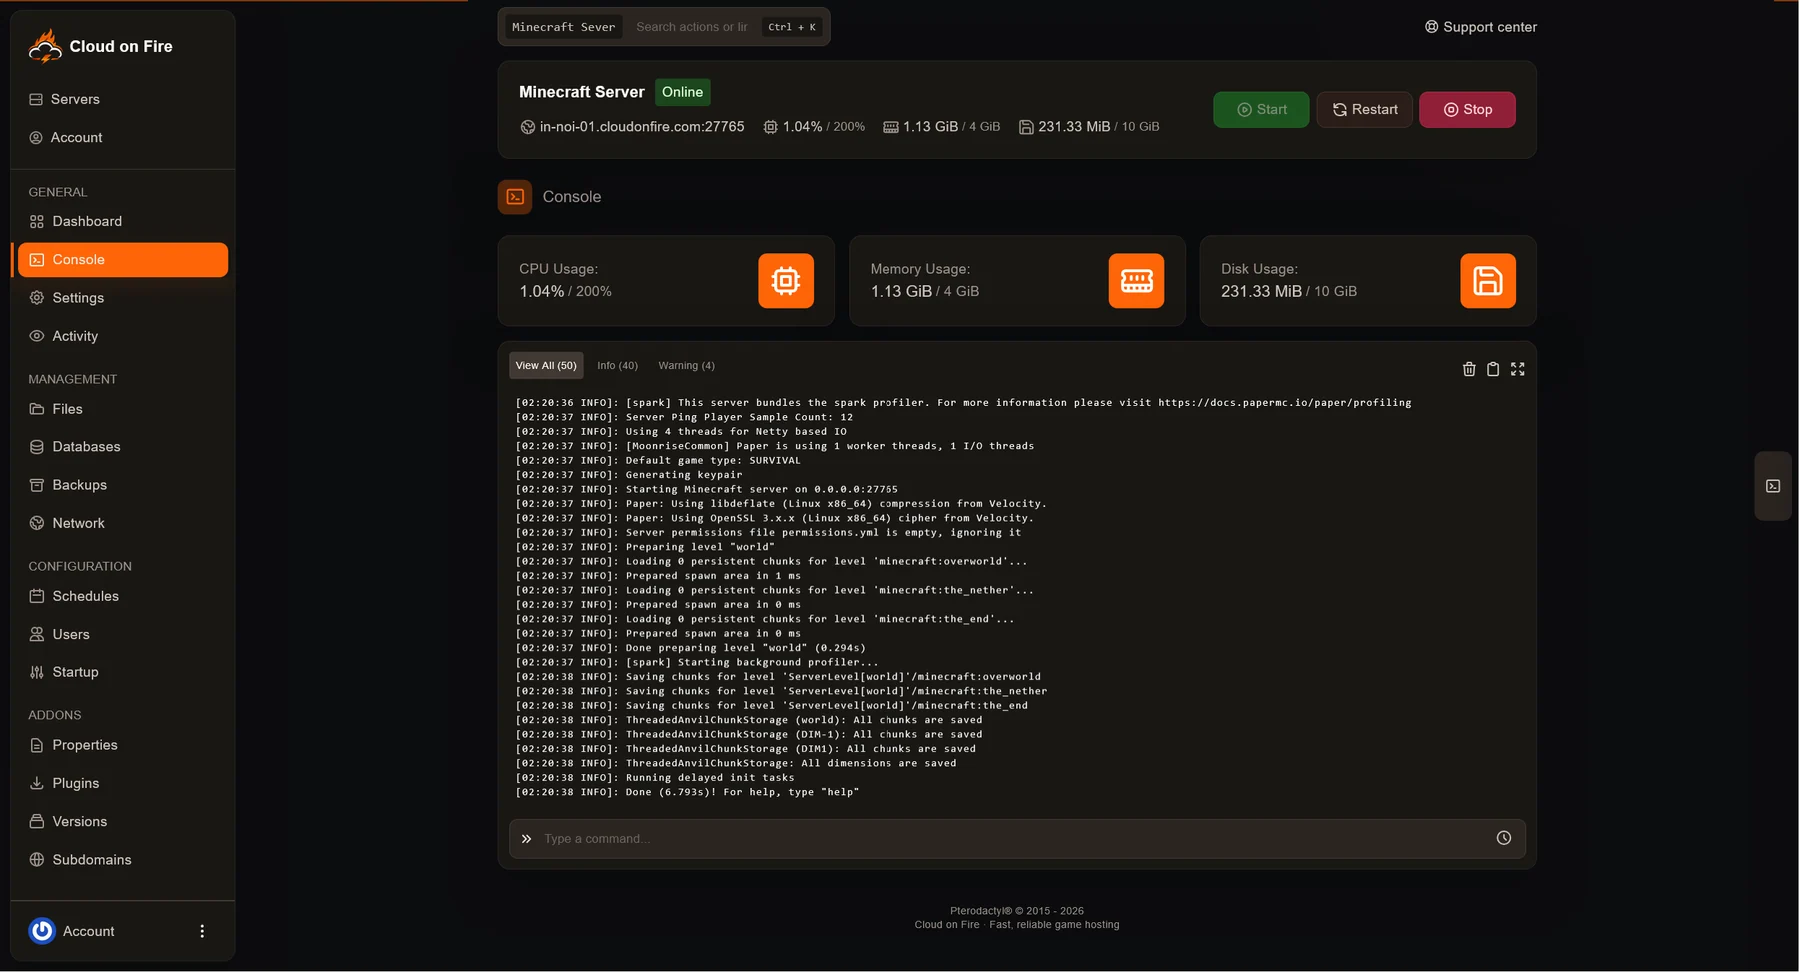
Task: Restart the Minecraft server
Action: point(1365,110)
